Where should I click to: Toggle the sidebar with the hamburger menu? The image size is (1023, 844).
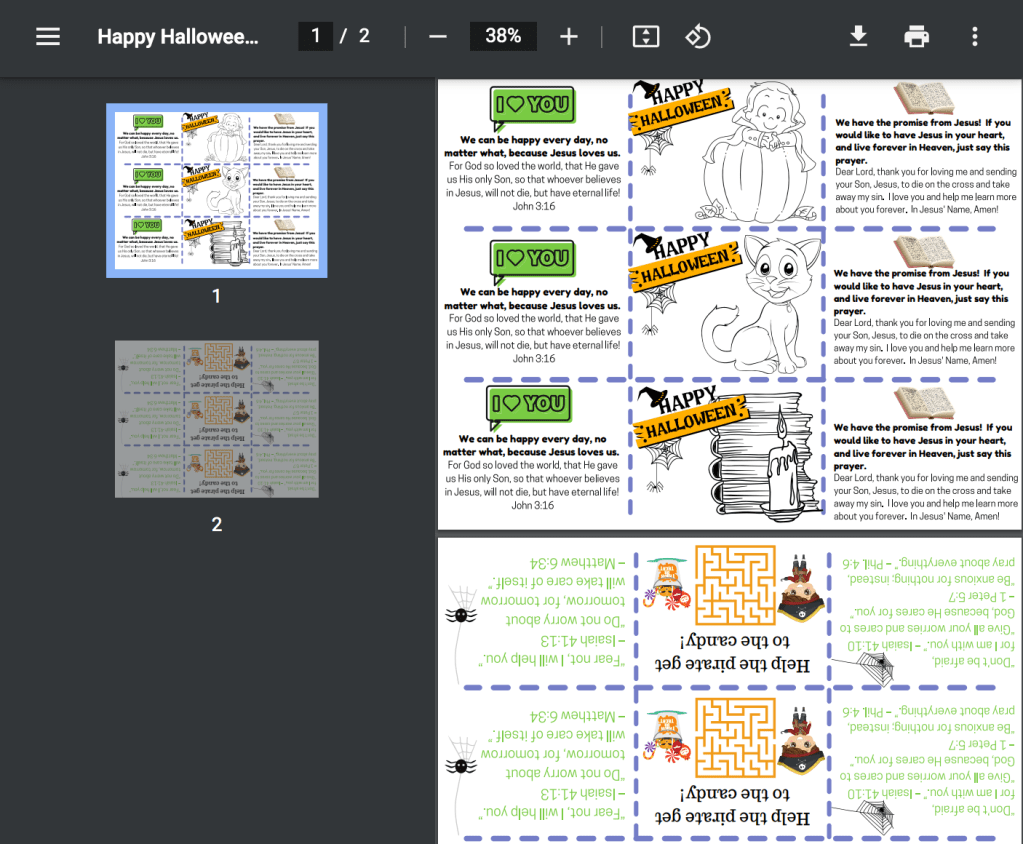[x=48, y=37]
